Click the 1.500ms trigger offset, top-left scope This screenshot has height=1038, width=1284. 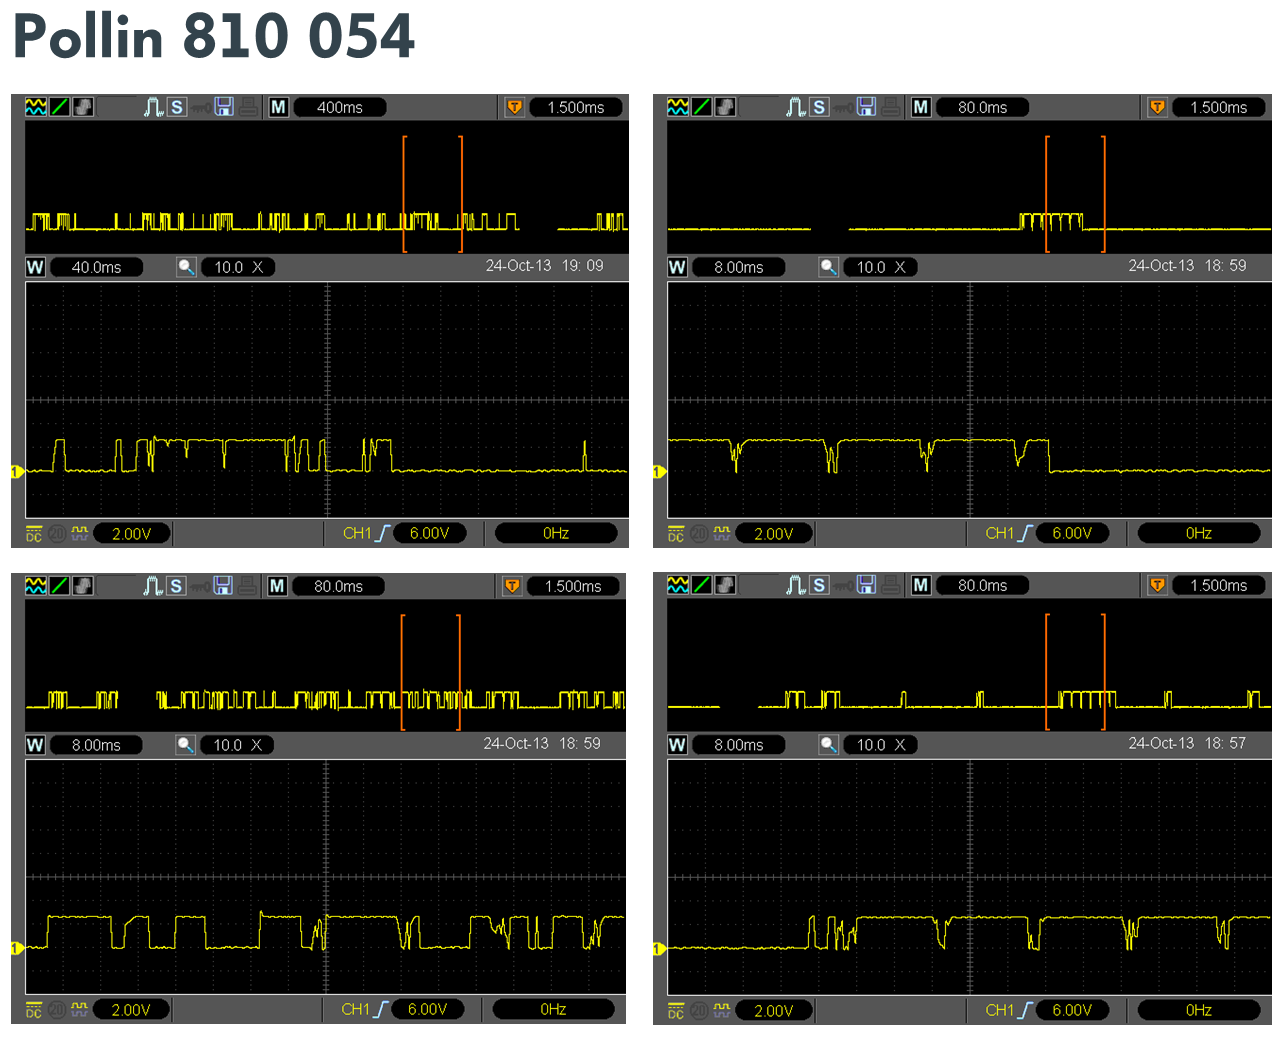[576, 107]
